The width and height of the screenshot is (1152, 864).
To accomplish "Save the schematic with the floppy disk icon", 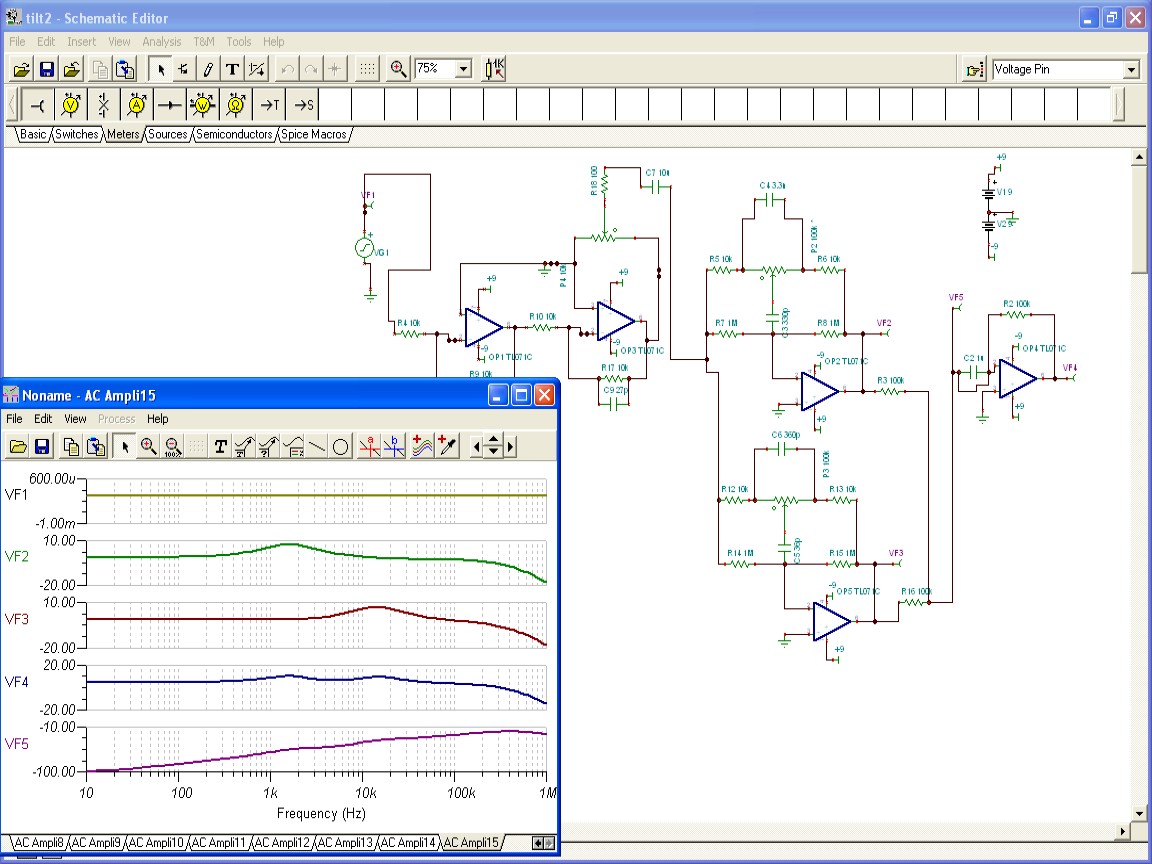I will tap(47, 70).
